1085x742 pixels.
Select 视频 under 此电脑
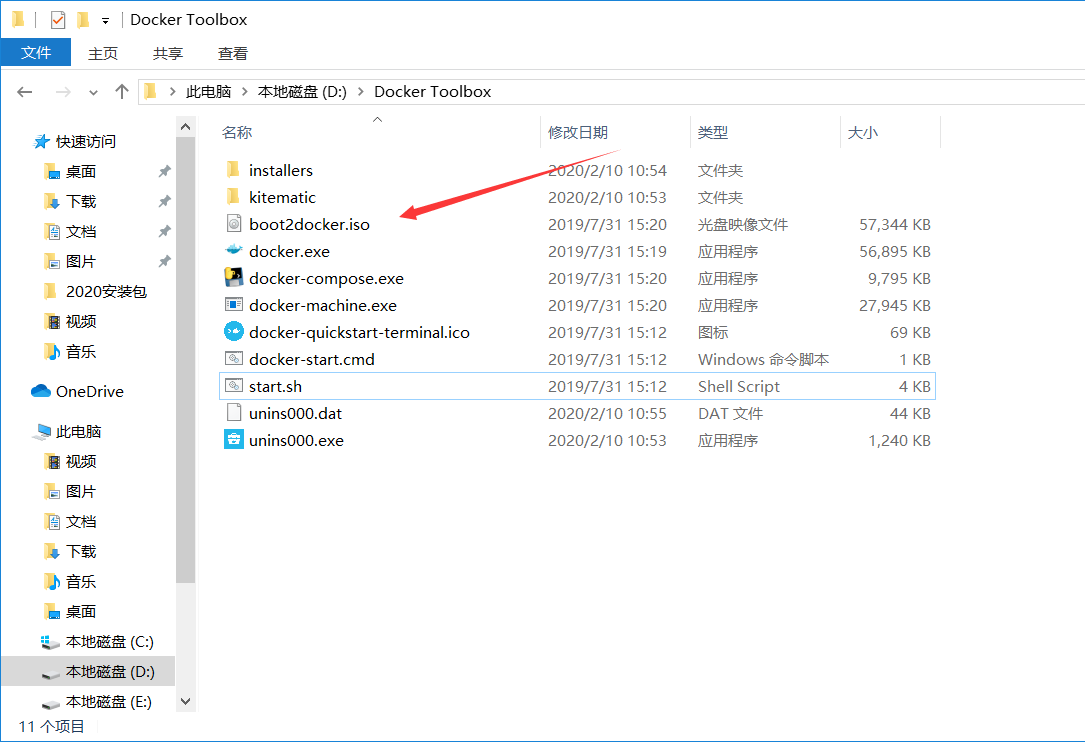81,462
